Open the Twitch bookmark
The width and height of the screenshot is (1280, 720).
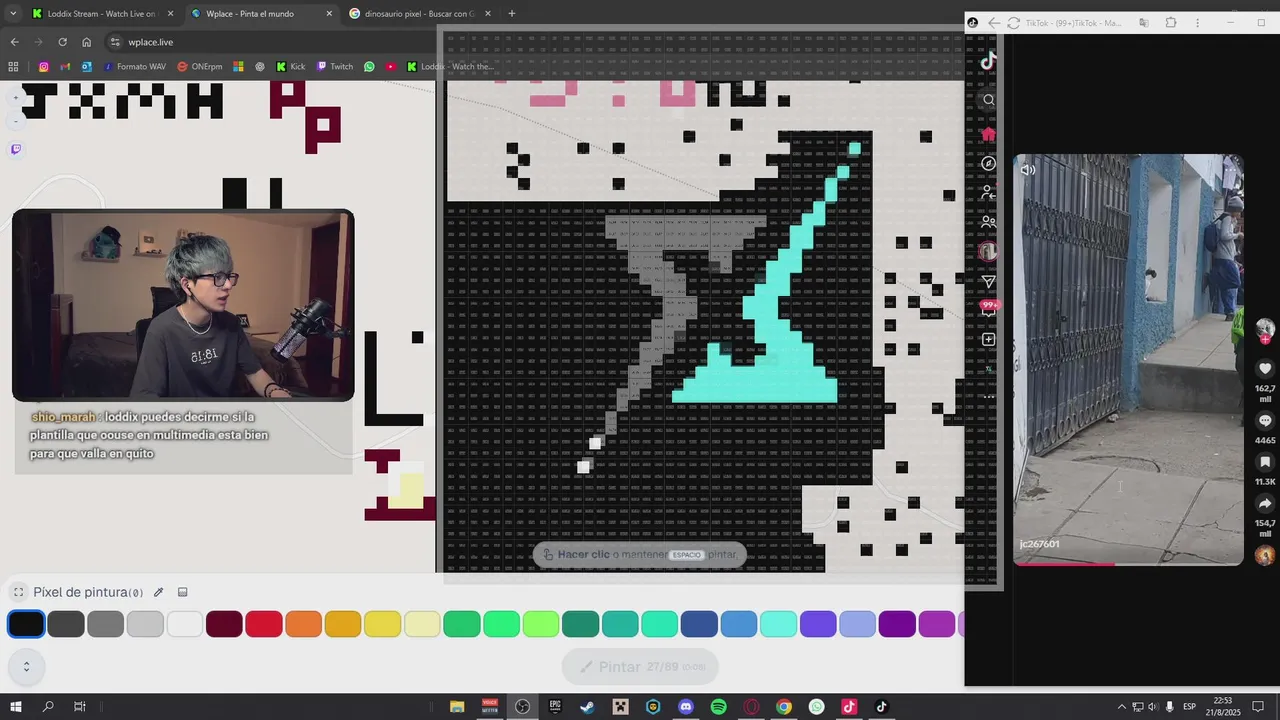point(335,67)
